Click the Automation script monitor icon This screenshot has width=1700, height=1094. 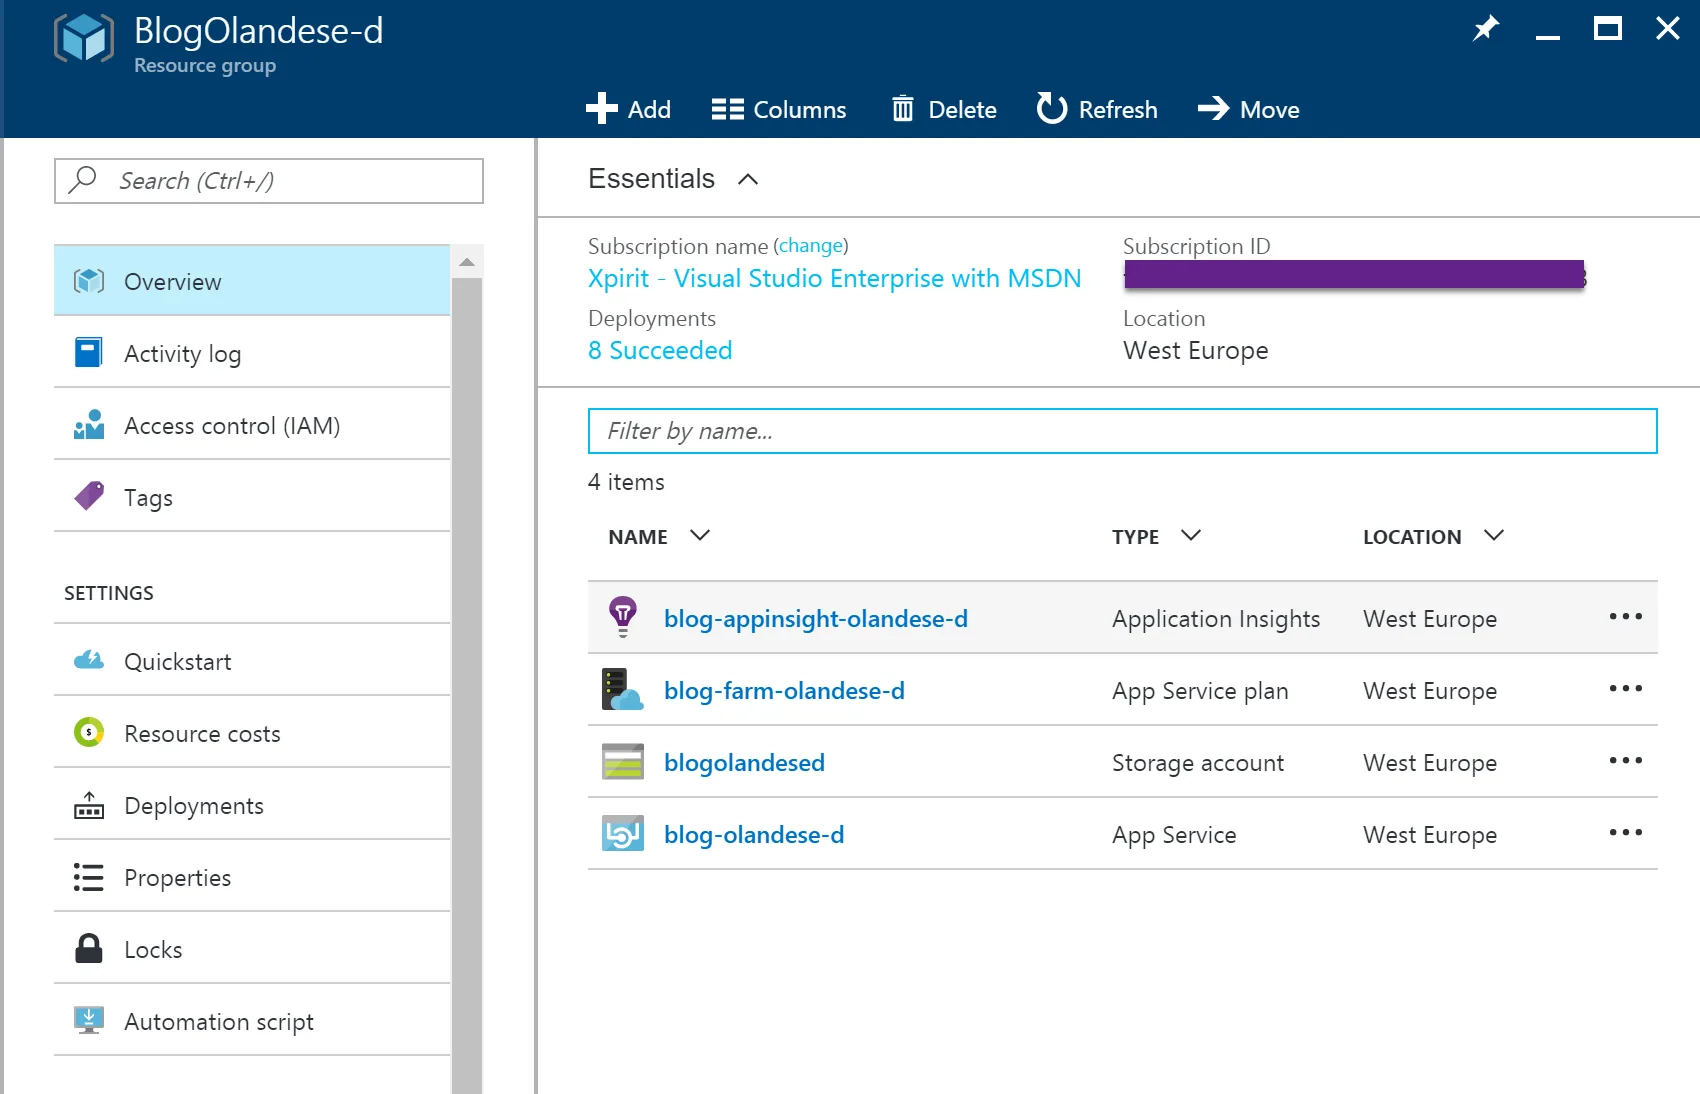click(89, 1020)
